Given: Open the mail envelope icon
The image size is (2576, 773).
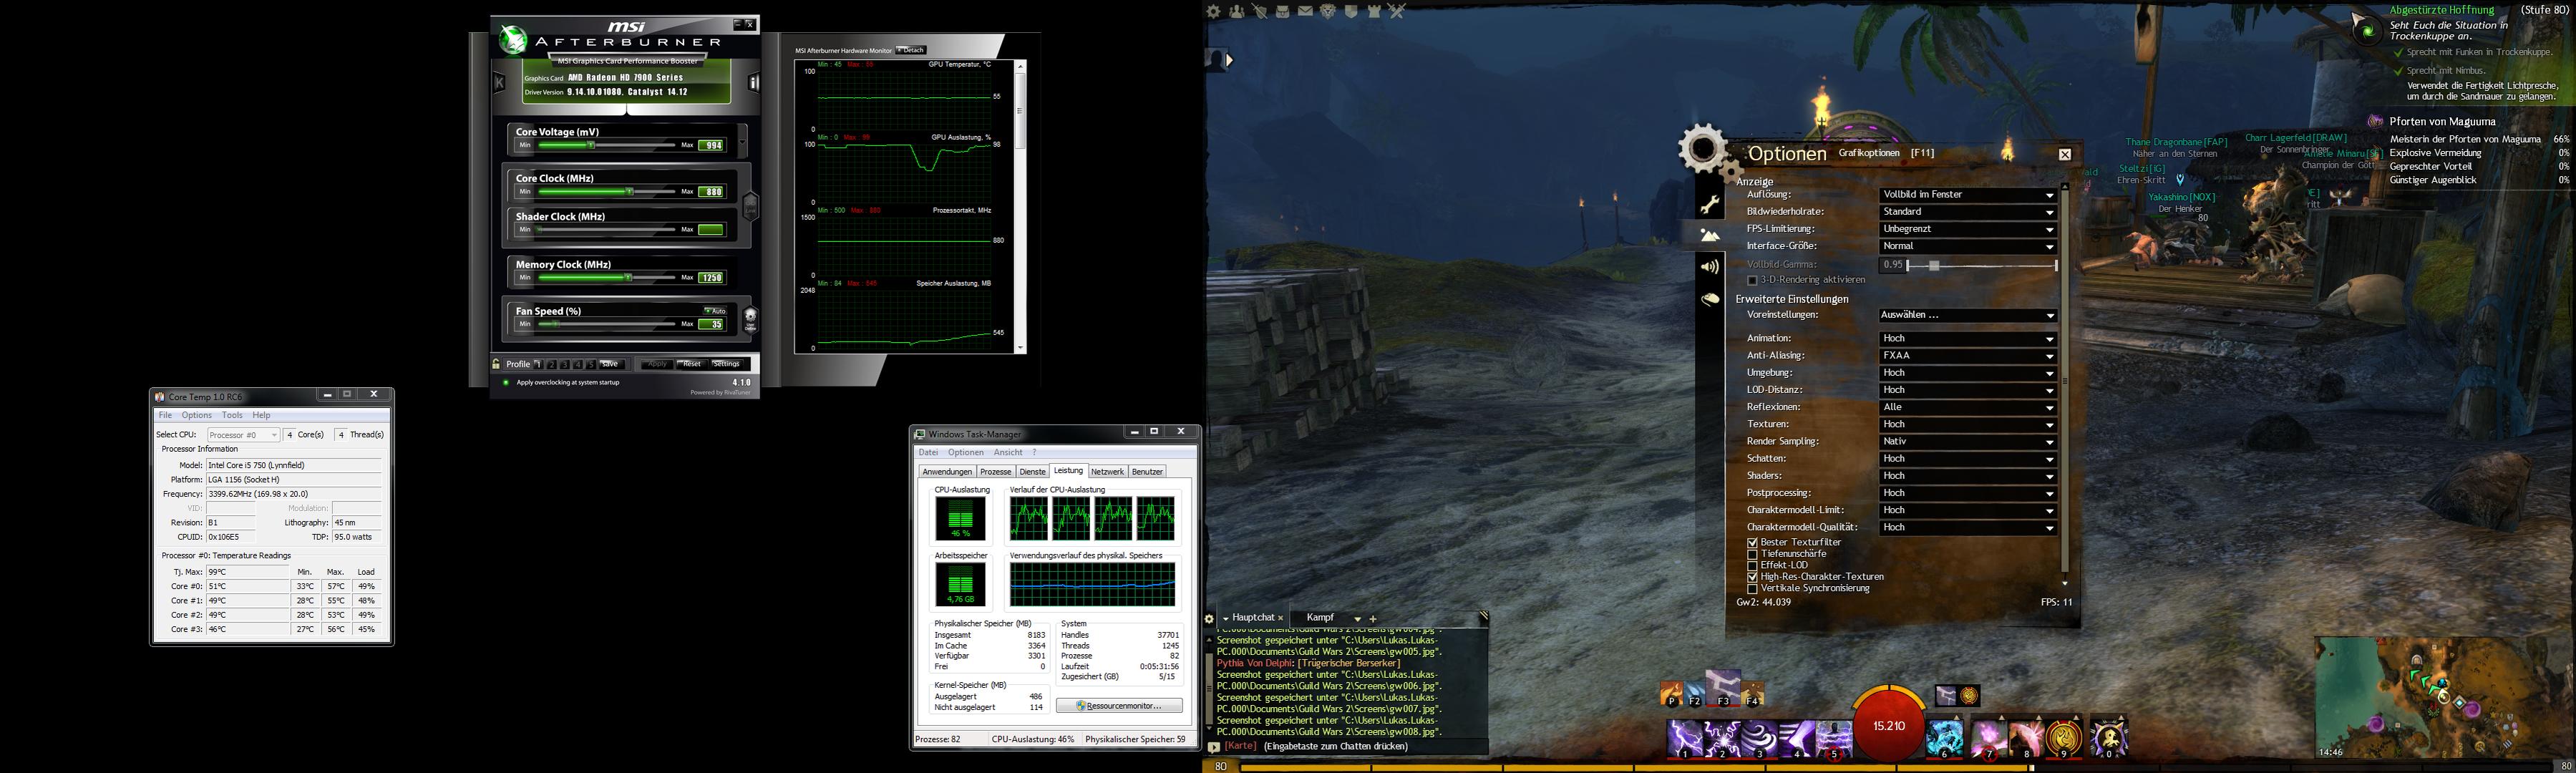Looking at the screenshot, I should click(x=1305, y=11).
